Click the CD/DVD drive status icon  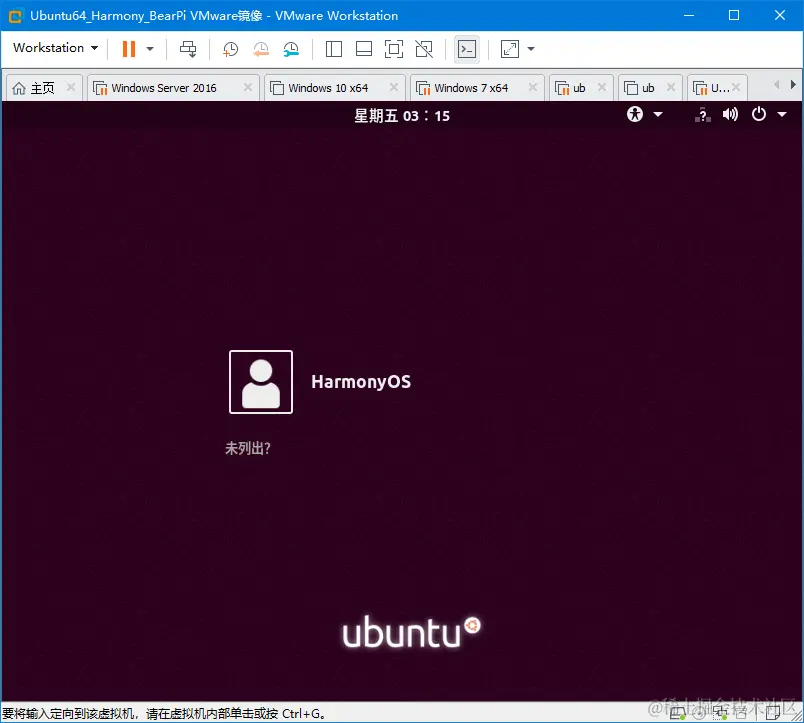pos(699,713)
